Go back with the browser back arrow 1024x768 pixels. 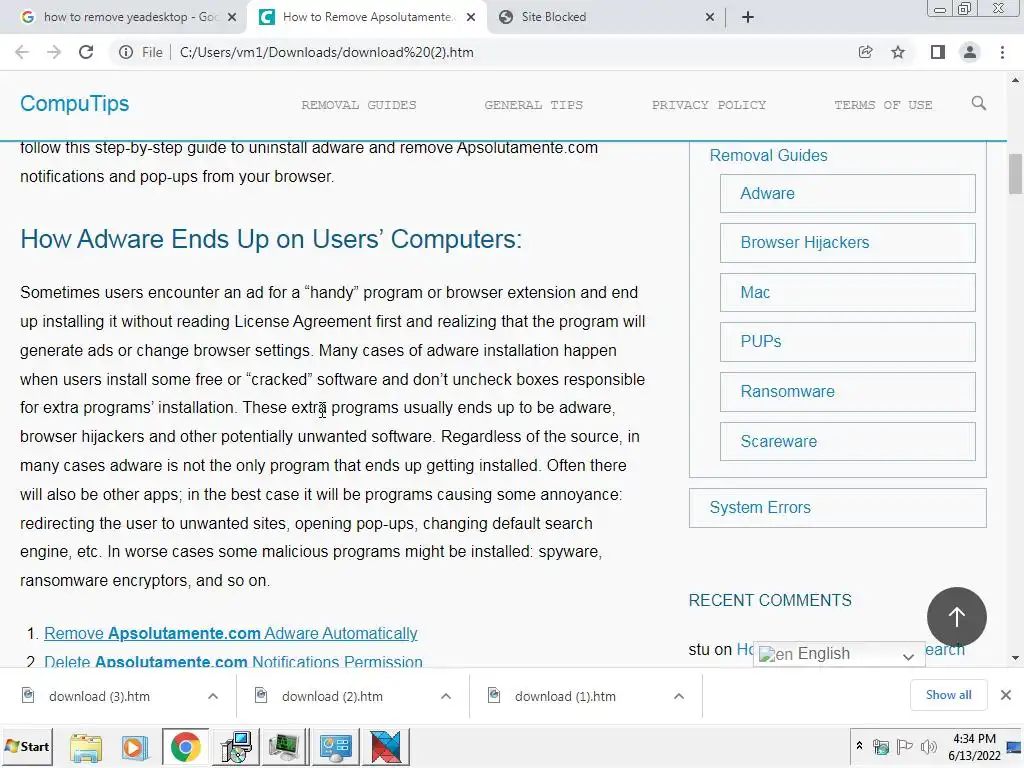(22, 52)
